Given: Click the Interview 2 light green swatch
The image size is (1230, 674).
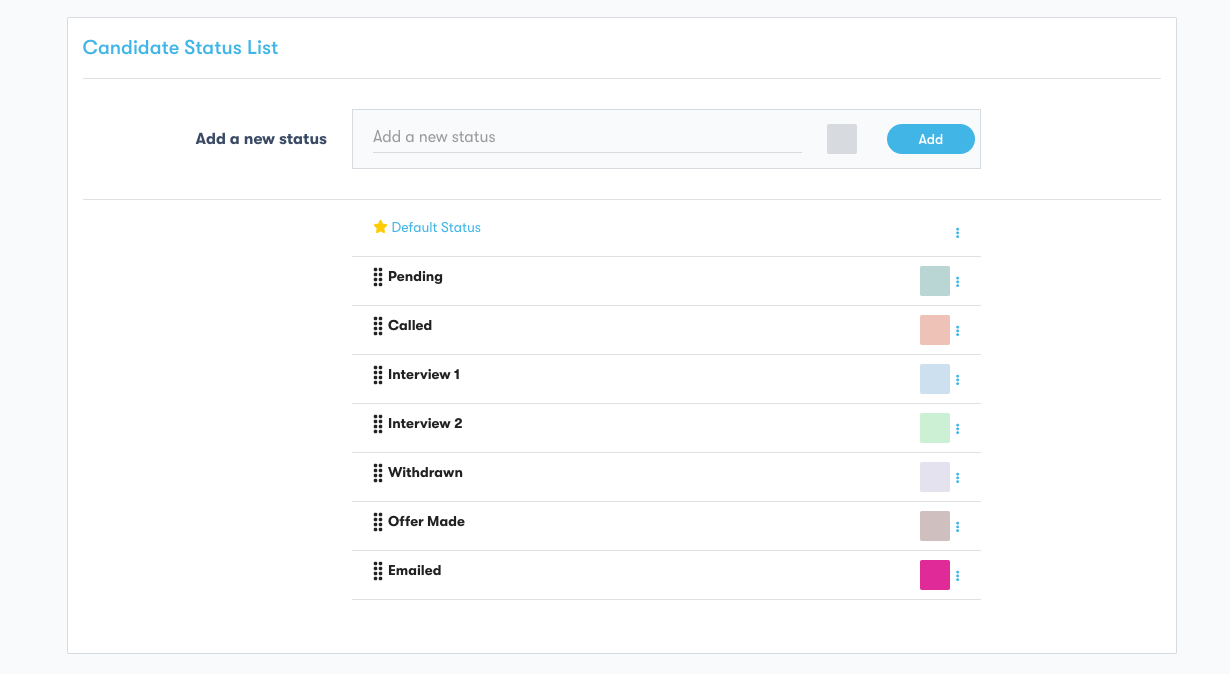Looking at the screenshot, I should (935, 428).
